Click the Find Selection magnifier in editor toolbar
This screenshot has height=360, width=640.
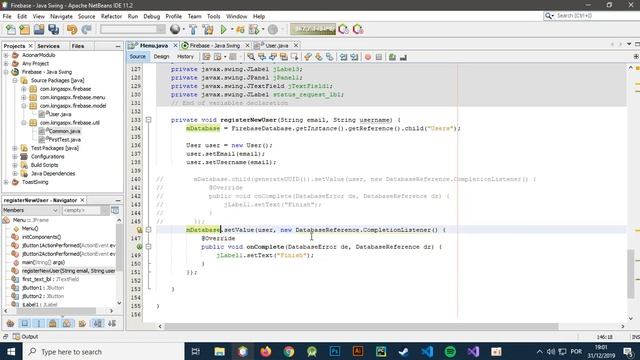pyautogui.click(x=251, y=57)
